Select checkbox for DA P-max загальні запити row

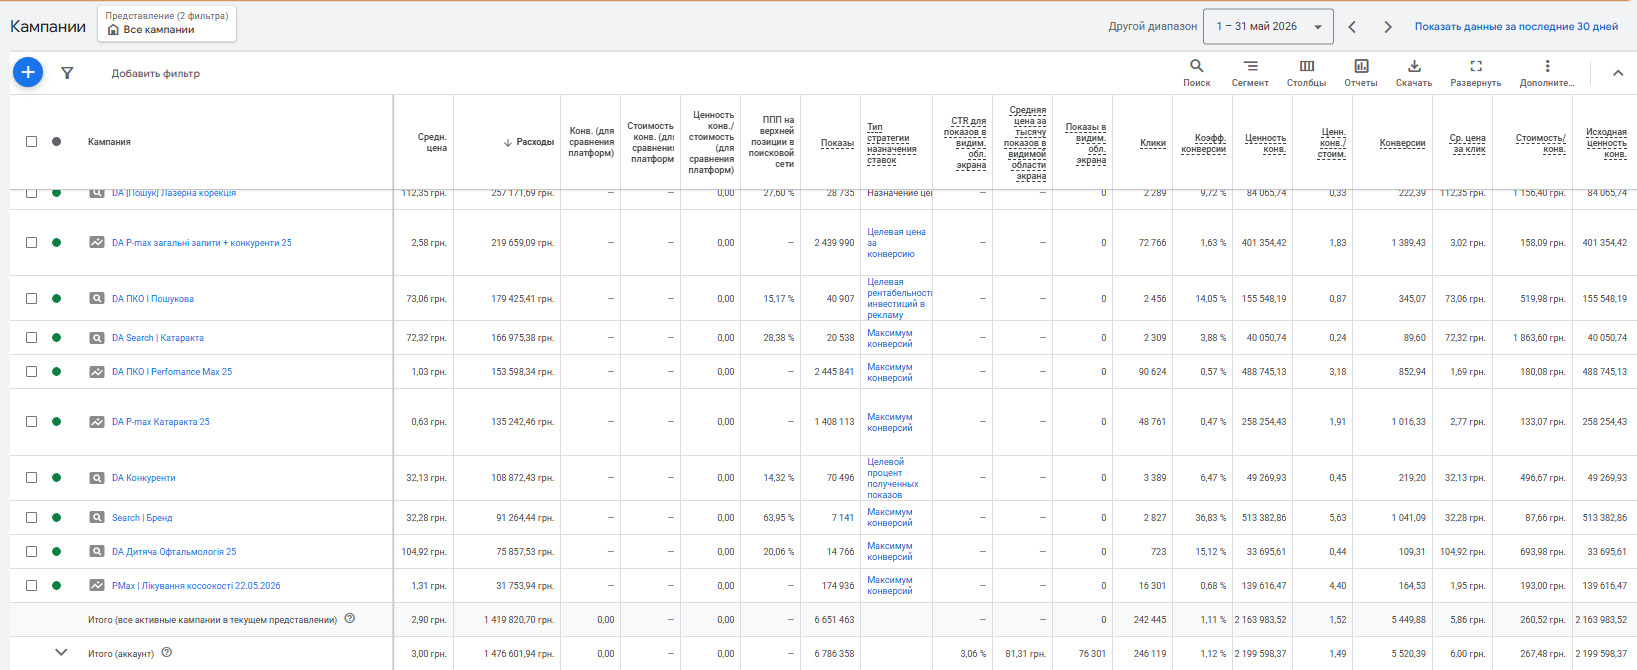31,242
